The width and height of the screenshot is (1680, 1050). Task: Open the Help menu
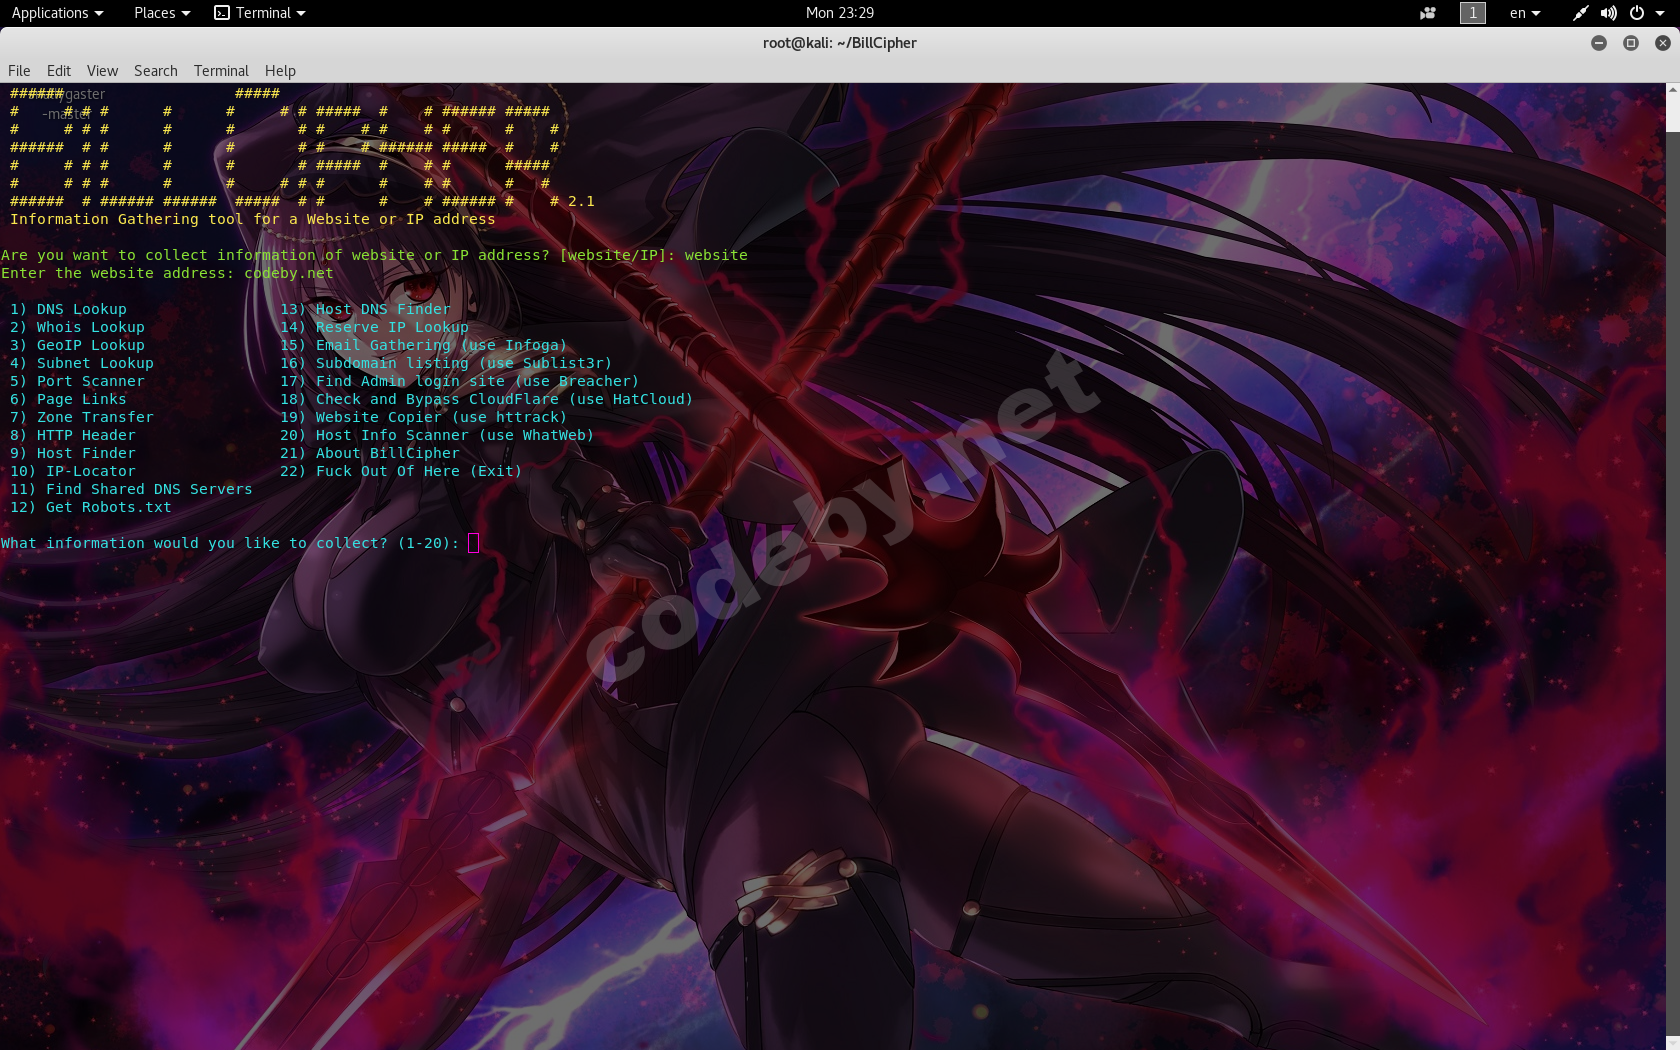(x=280, y=71)
